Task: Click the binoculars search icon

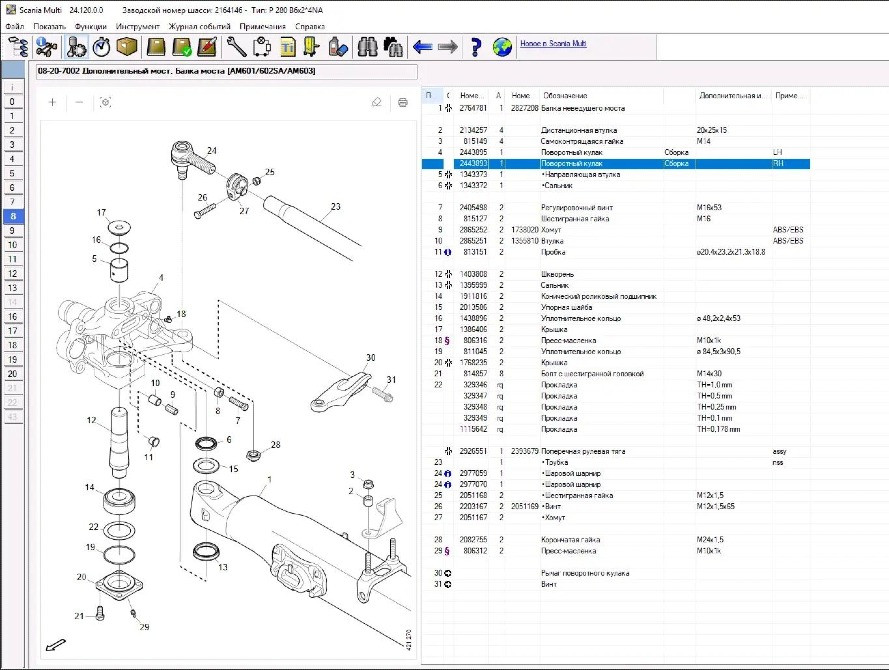Action: point(367,46)
